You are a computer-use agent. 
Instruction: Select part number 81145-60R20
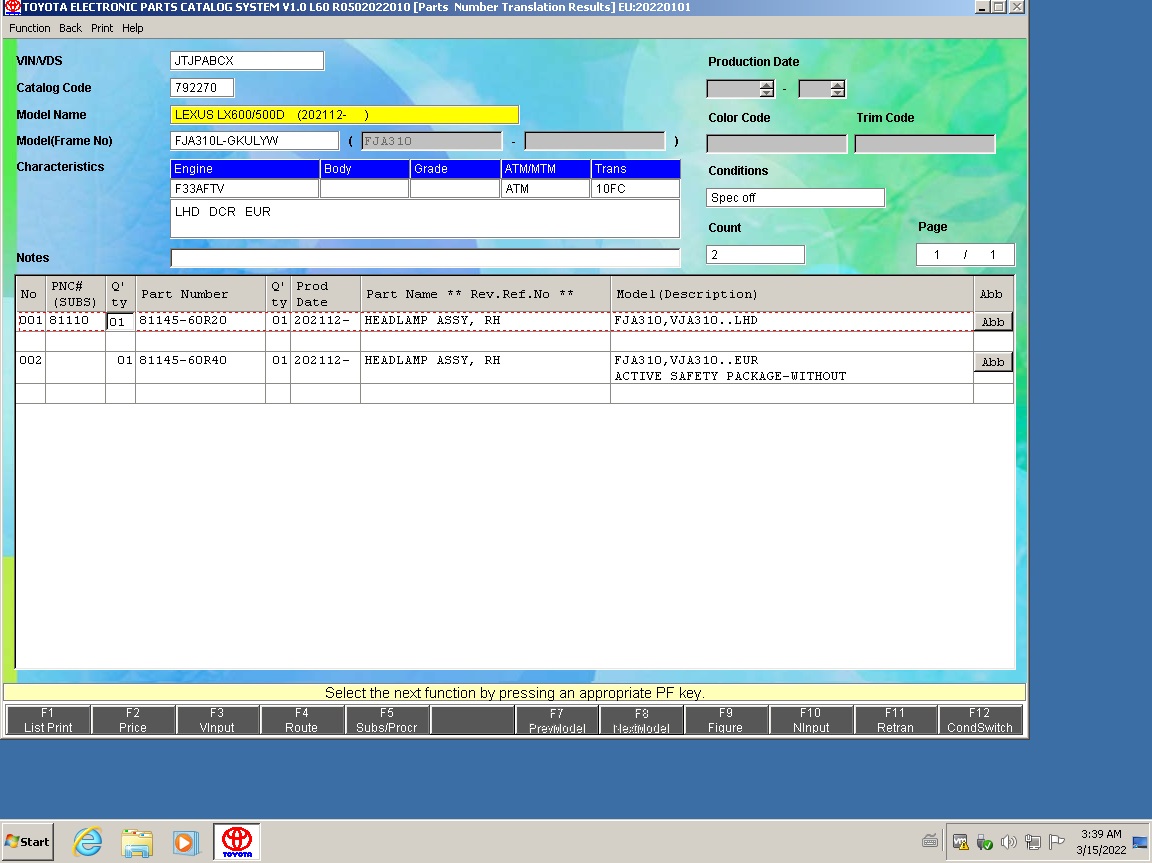pos(183,320)
